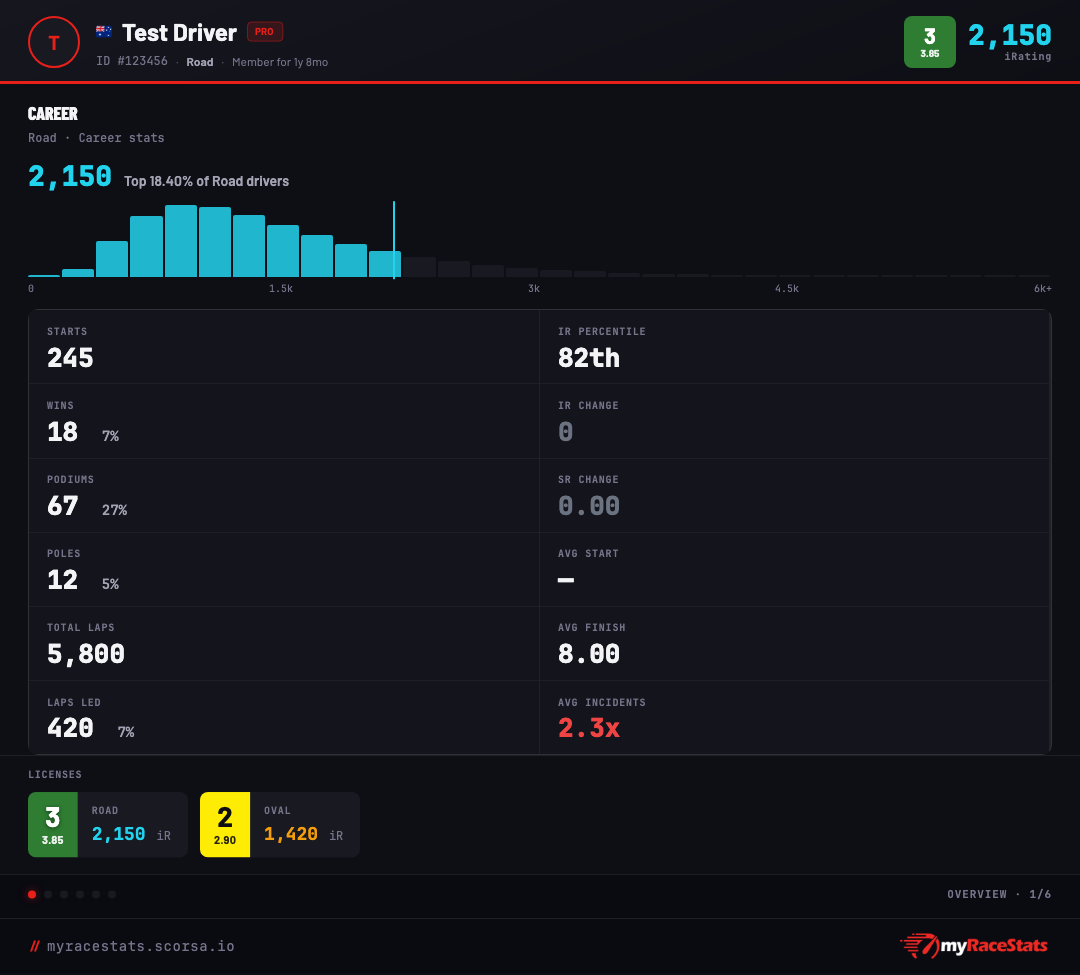Viewport: 1080px width, 975px height.
Task: Click the PRO badge
Action: (x=264, y=32)
